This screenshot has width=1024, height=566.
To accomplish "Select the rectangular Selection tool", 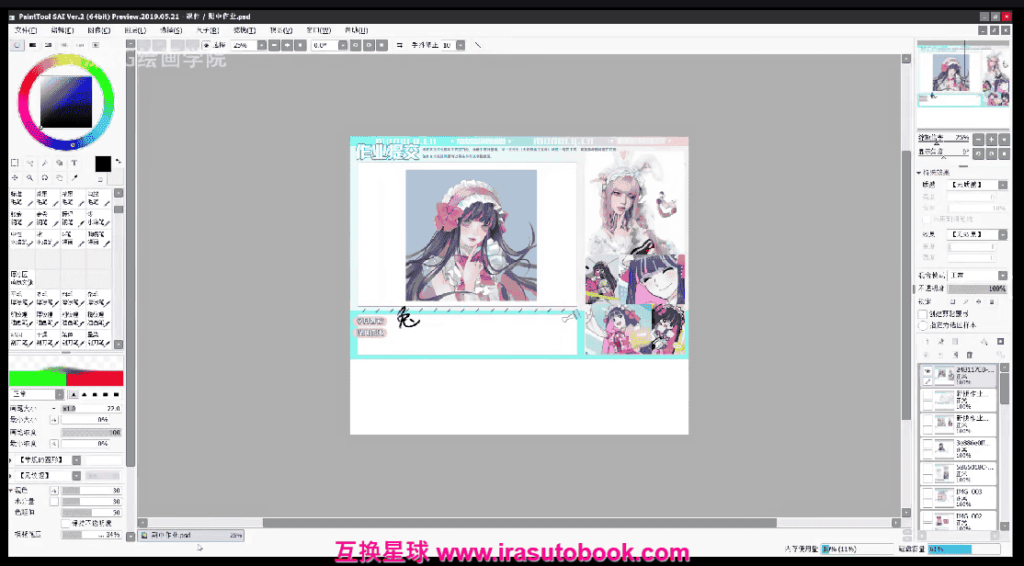I will pos(14,163).
